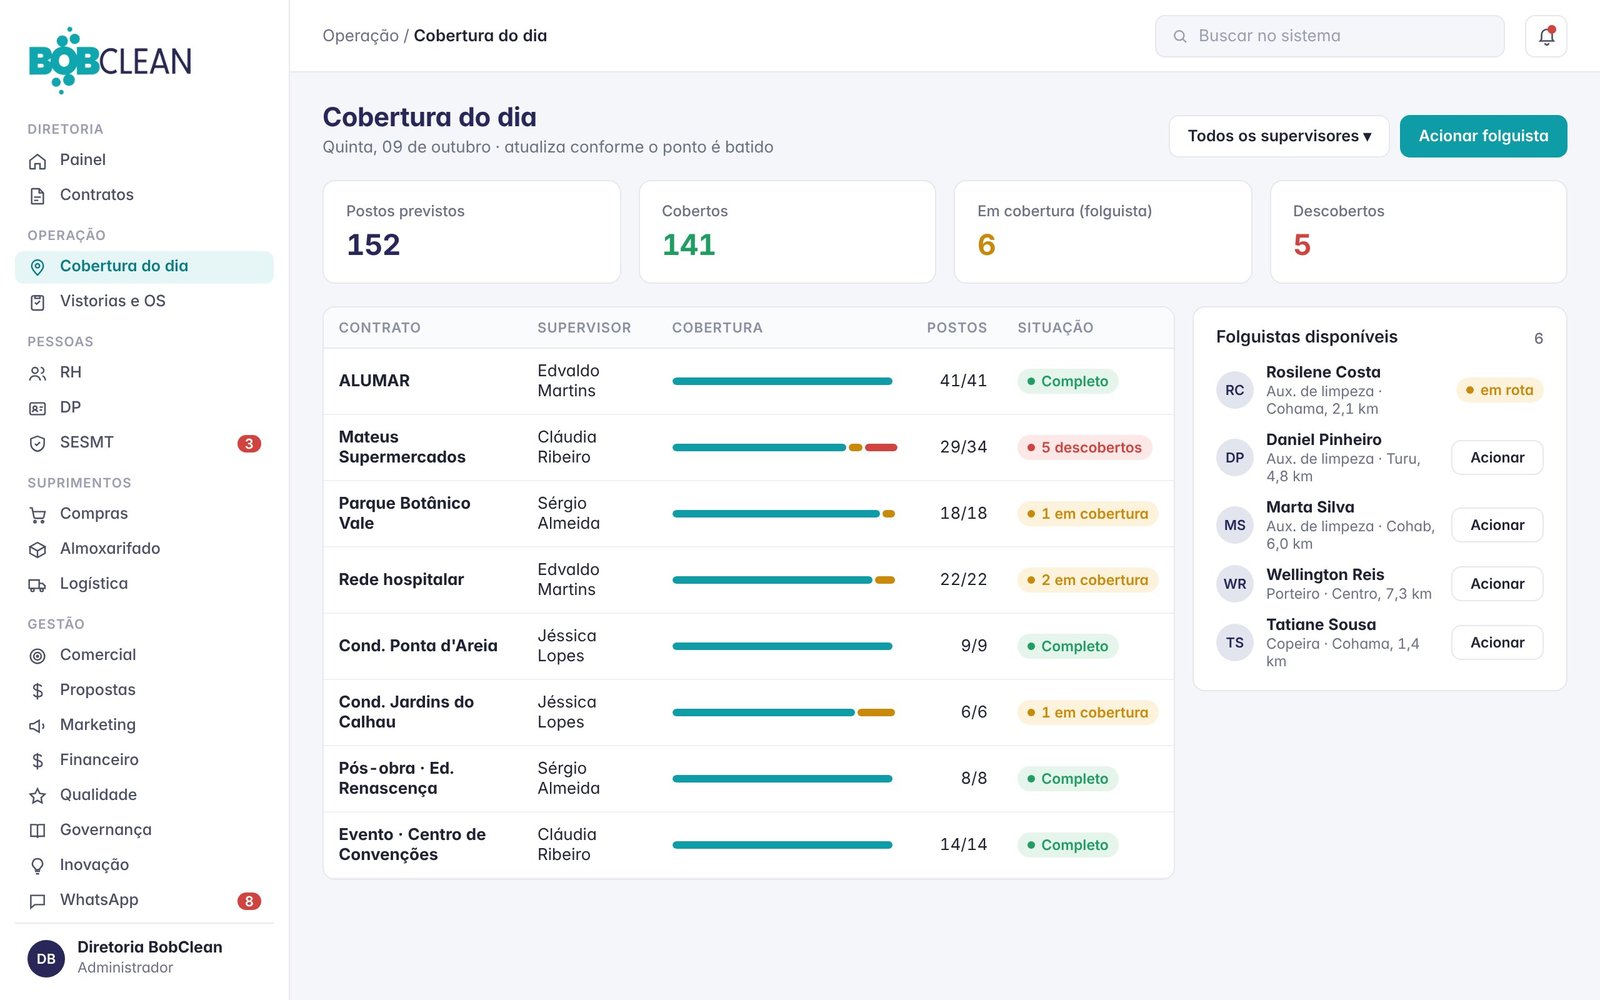The height and width of the screenshot is (1000, 1600).
Task: Click the WhatsApp chat icon
Action: pos(38,901)
